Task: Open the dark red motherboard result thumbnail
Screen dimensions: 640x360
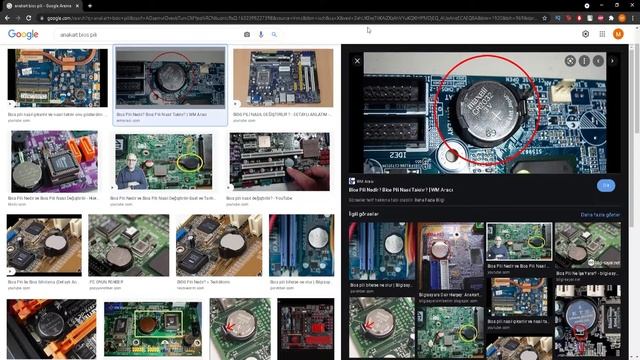Action: [x=306, y=329]
